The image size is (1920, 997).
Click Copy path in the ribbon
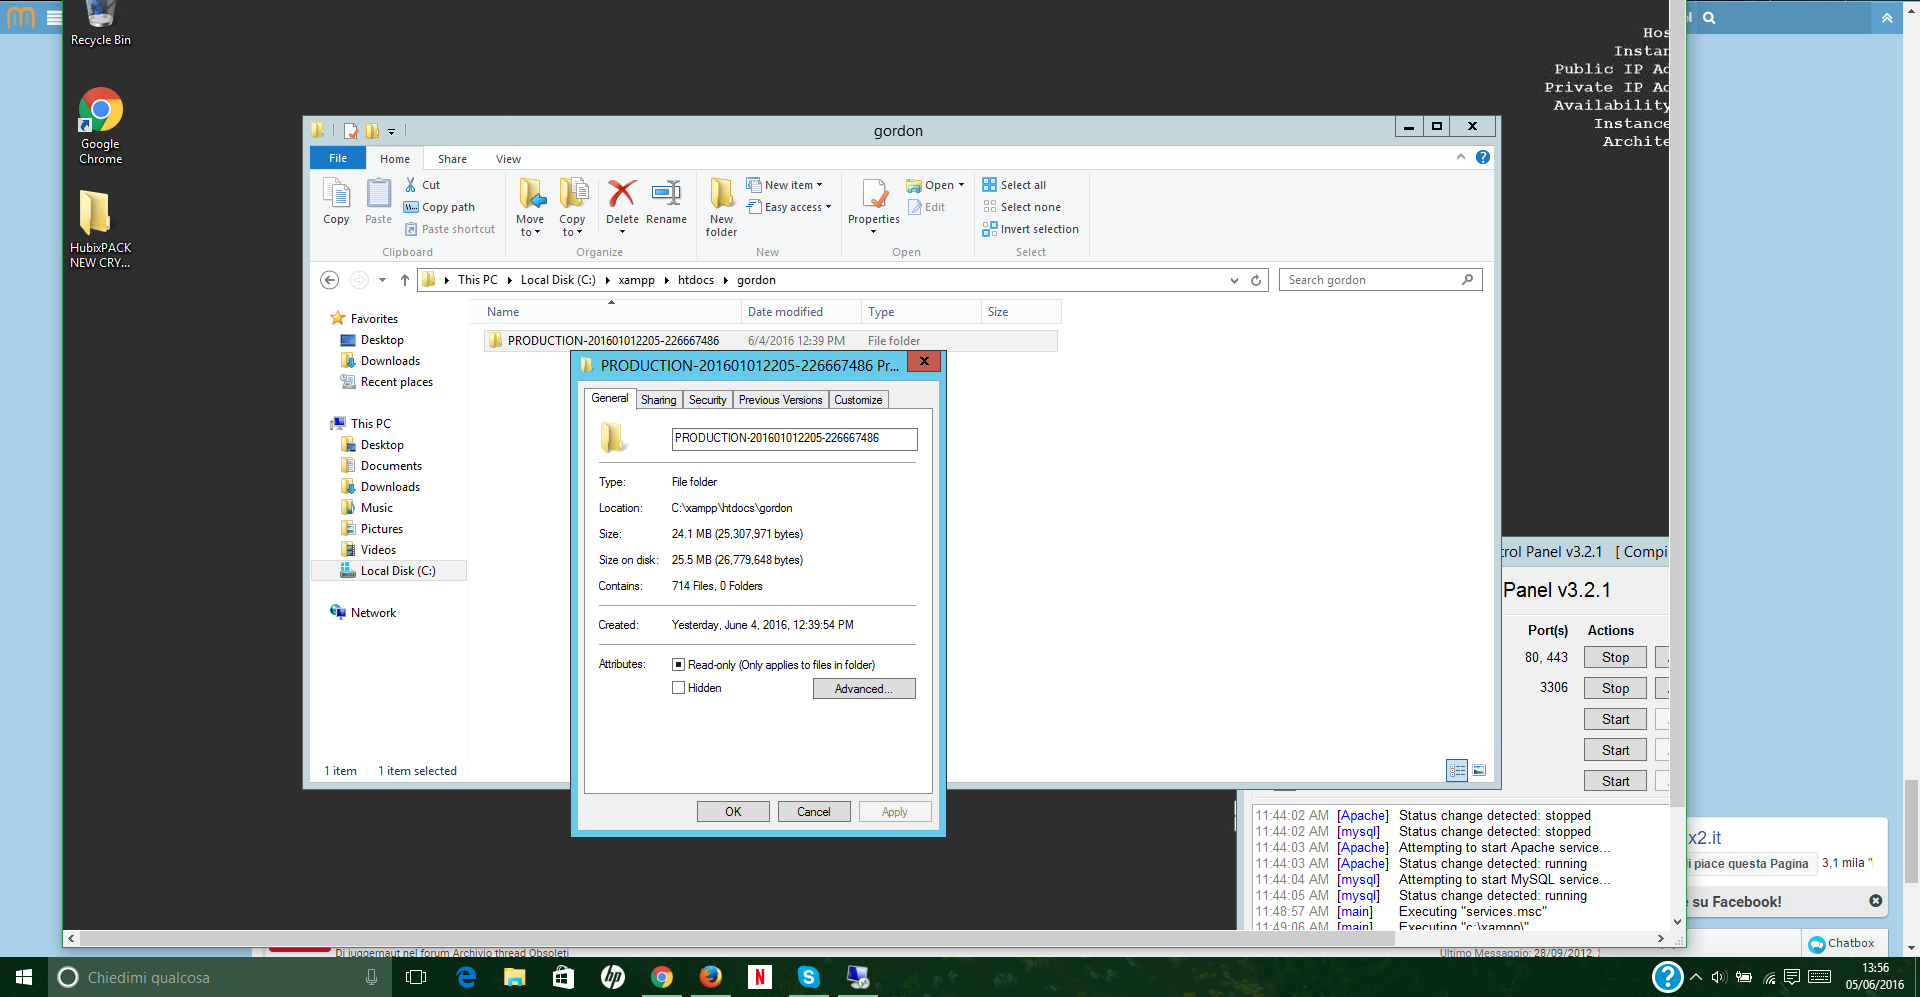pos(439,207)
